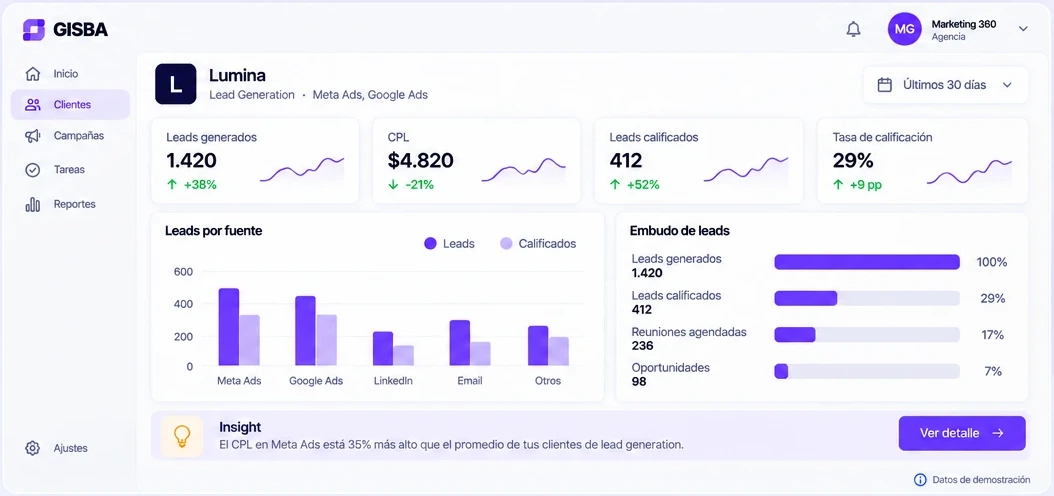Screen dimensions: 1054x496
Task: Click the Últimos 30 días chevron
Action: coord(1007,85)
